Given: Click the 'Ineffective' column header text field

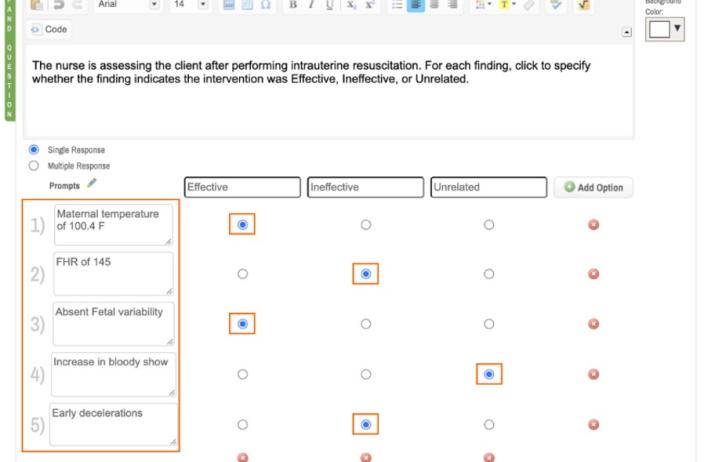Looking at the screenshot, I should [365, 188].
